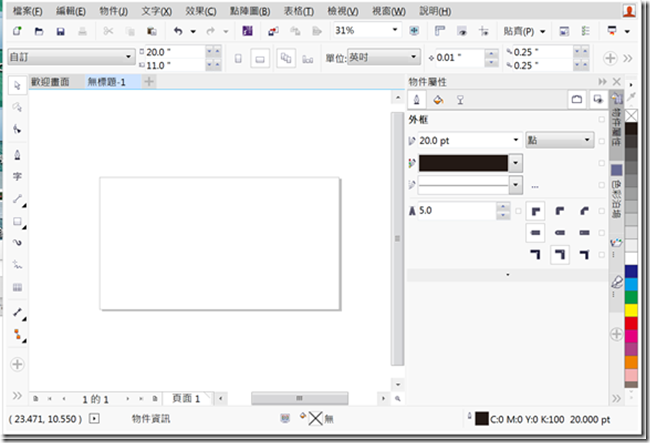Click the horizontal scrollbar thumb below the canvas

pos(299,398)
